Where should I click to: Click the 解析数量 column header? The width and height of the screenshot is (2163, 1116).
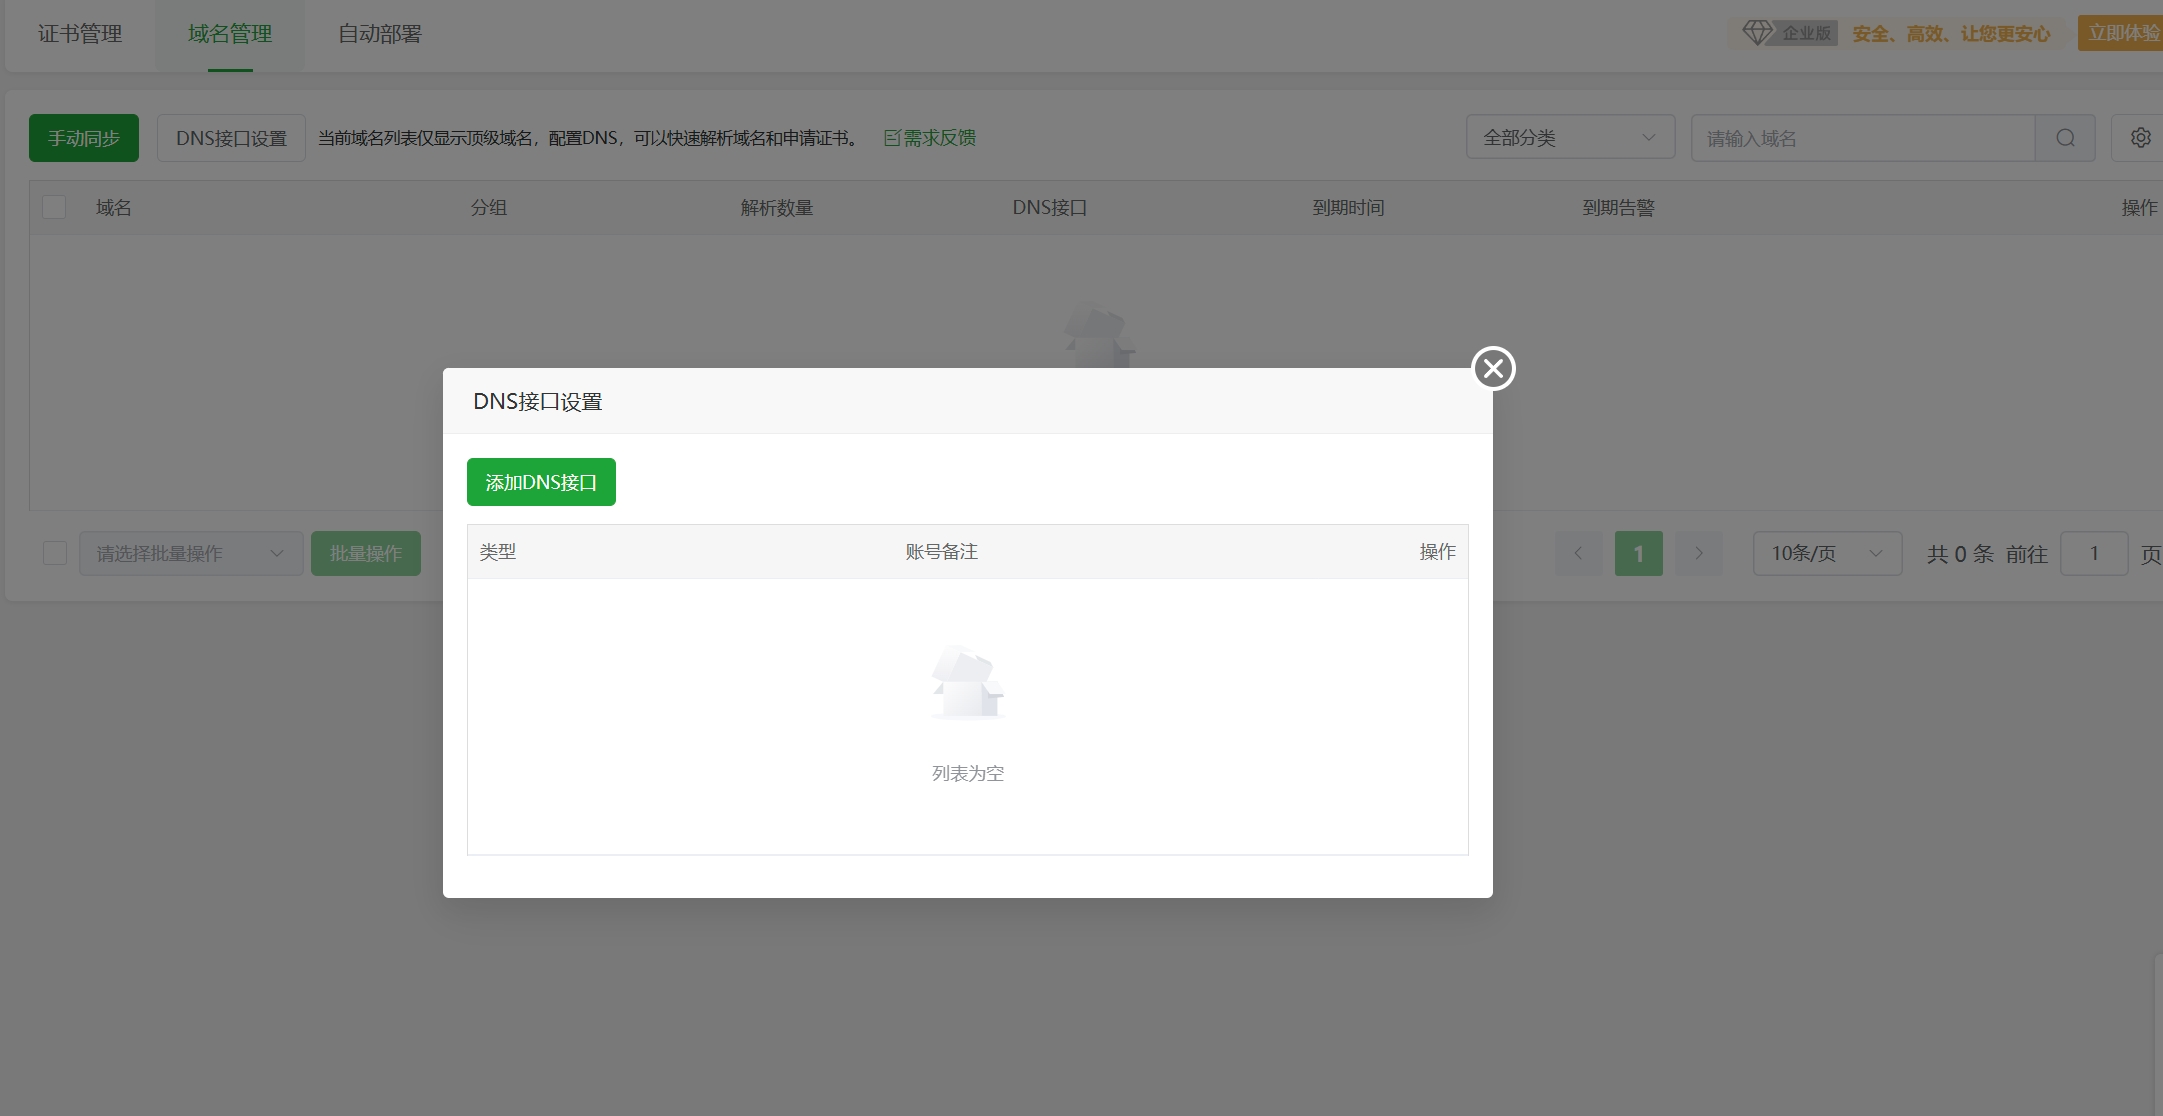coord(777,207)
